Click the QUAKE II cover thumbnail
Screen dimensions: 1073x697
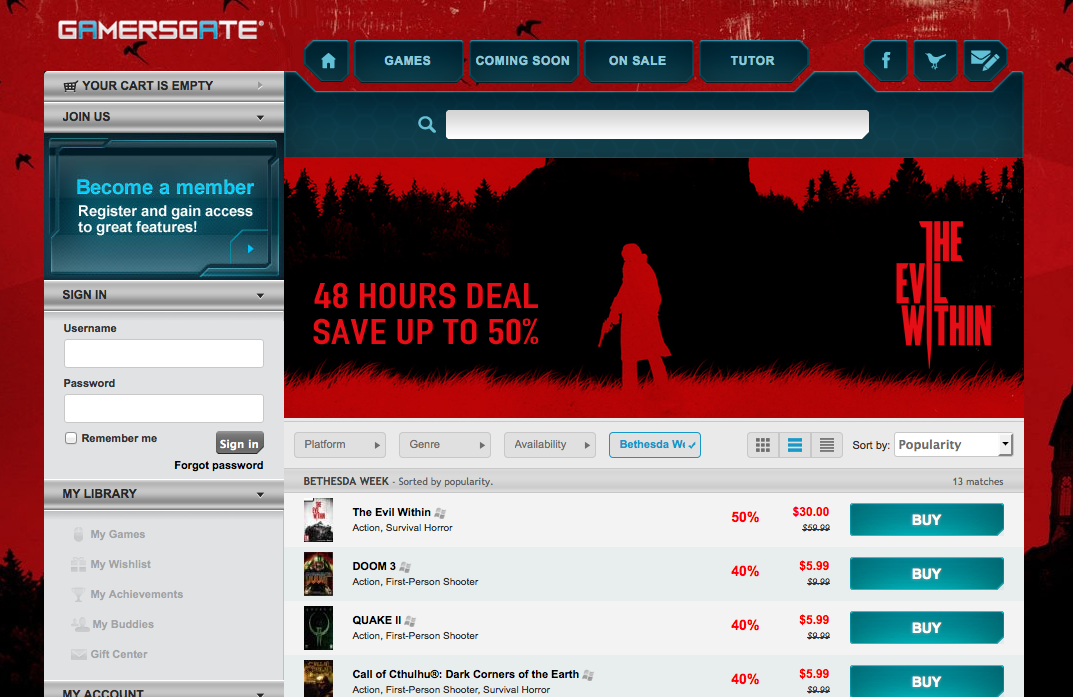tap(318, 628)
